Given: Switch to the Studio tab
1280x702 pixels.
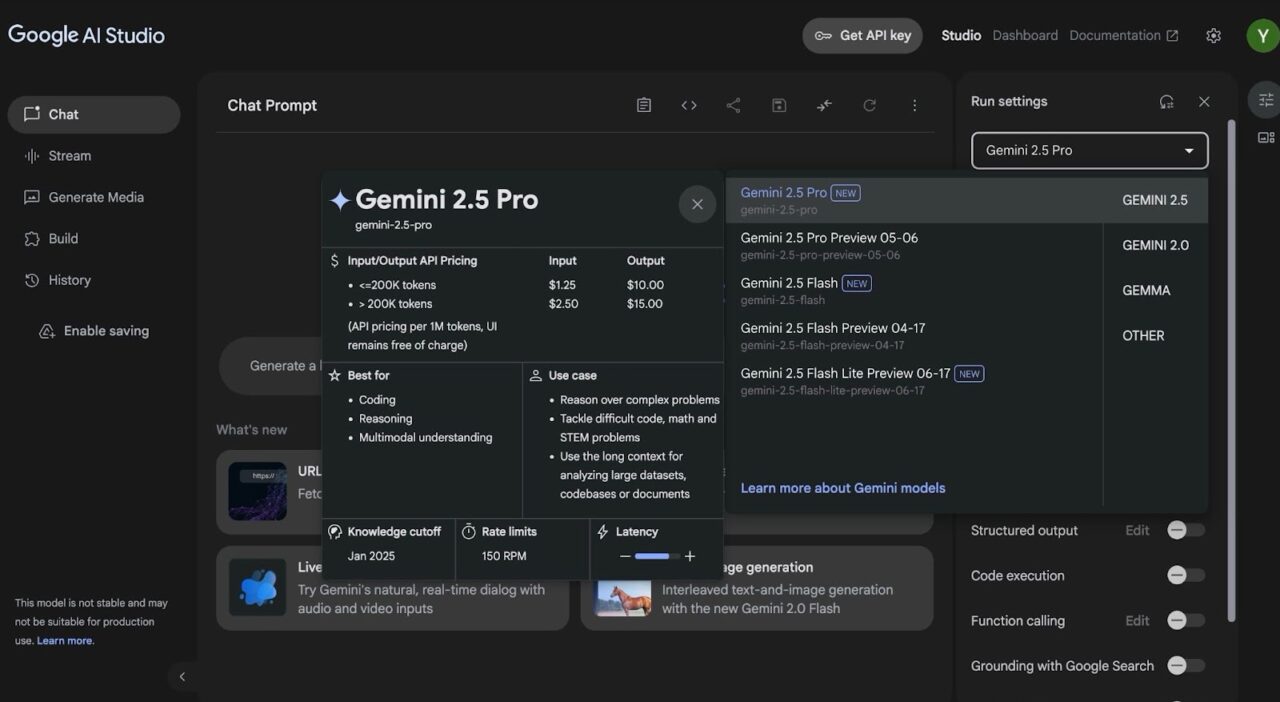Looking at the screenshot, I should pyautogui.click(x=961, y=35).
